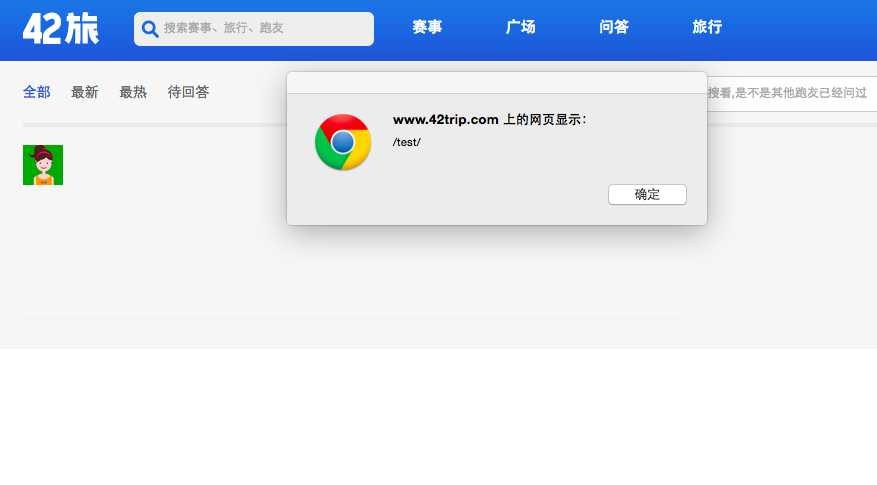Image resolution: width=877 pixels, height=485 pixels.
Task: Click the www.42trip.com 上的网页显示 heading
Action: coord(489,120)
